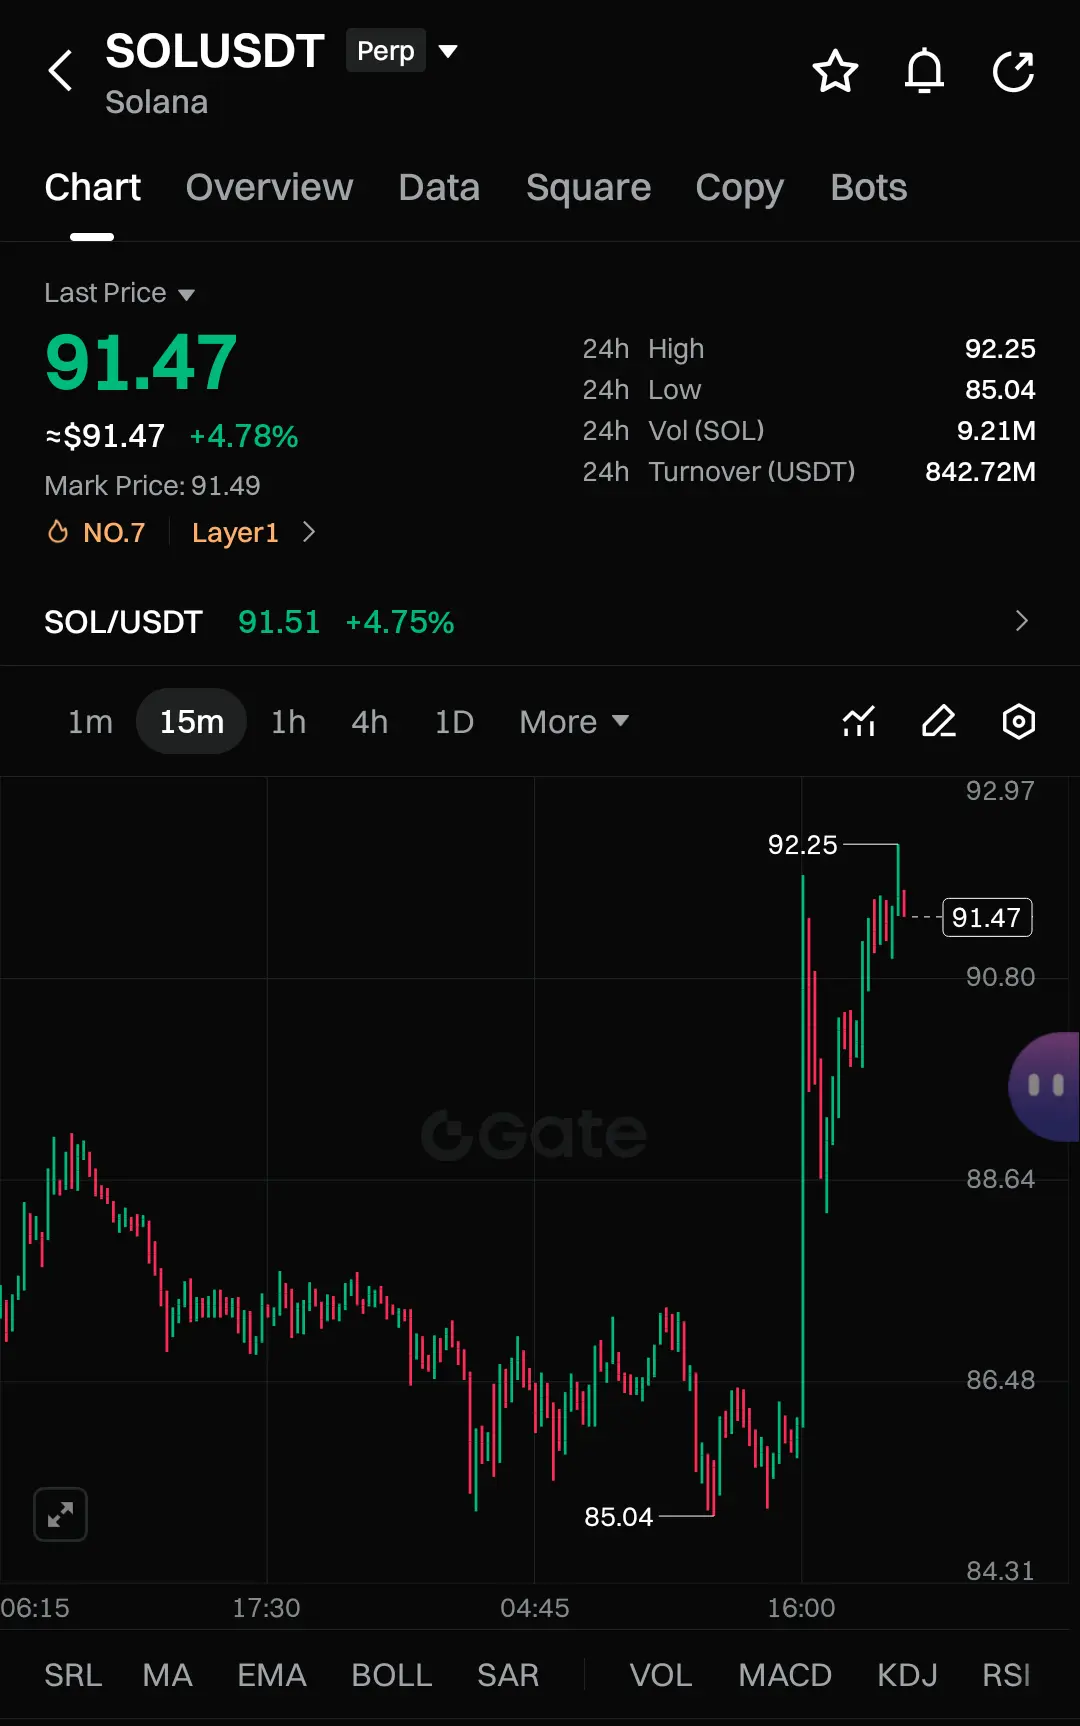Select 1h timeframe
This screenshot has height=1726, width=1080.
pyautogui.click(x=288, y=721)
